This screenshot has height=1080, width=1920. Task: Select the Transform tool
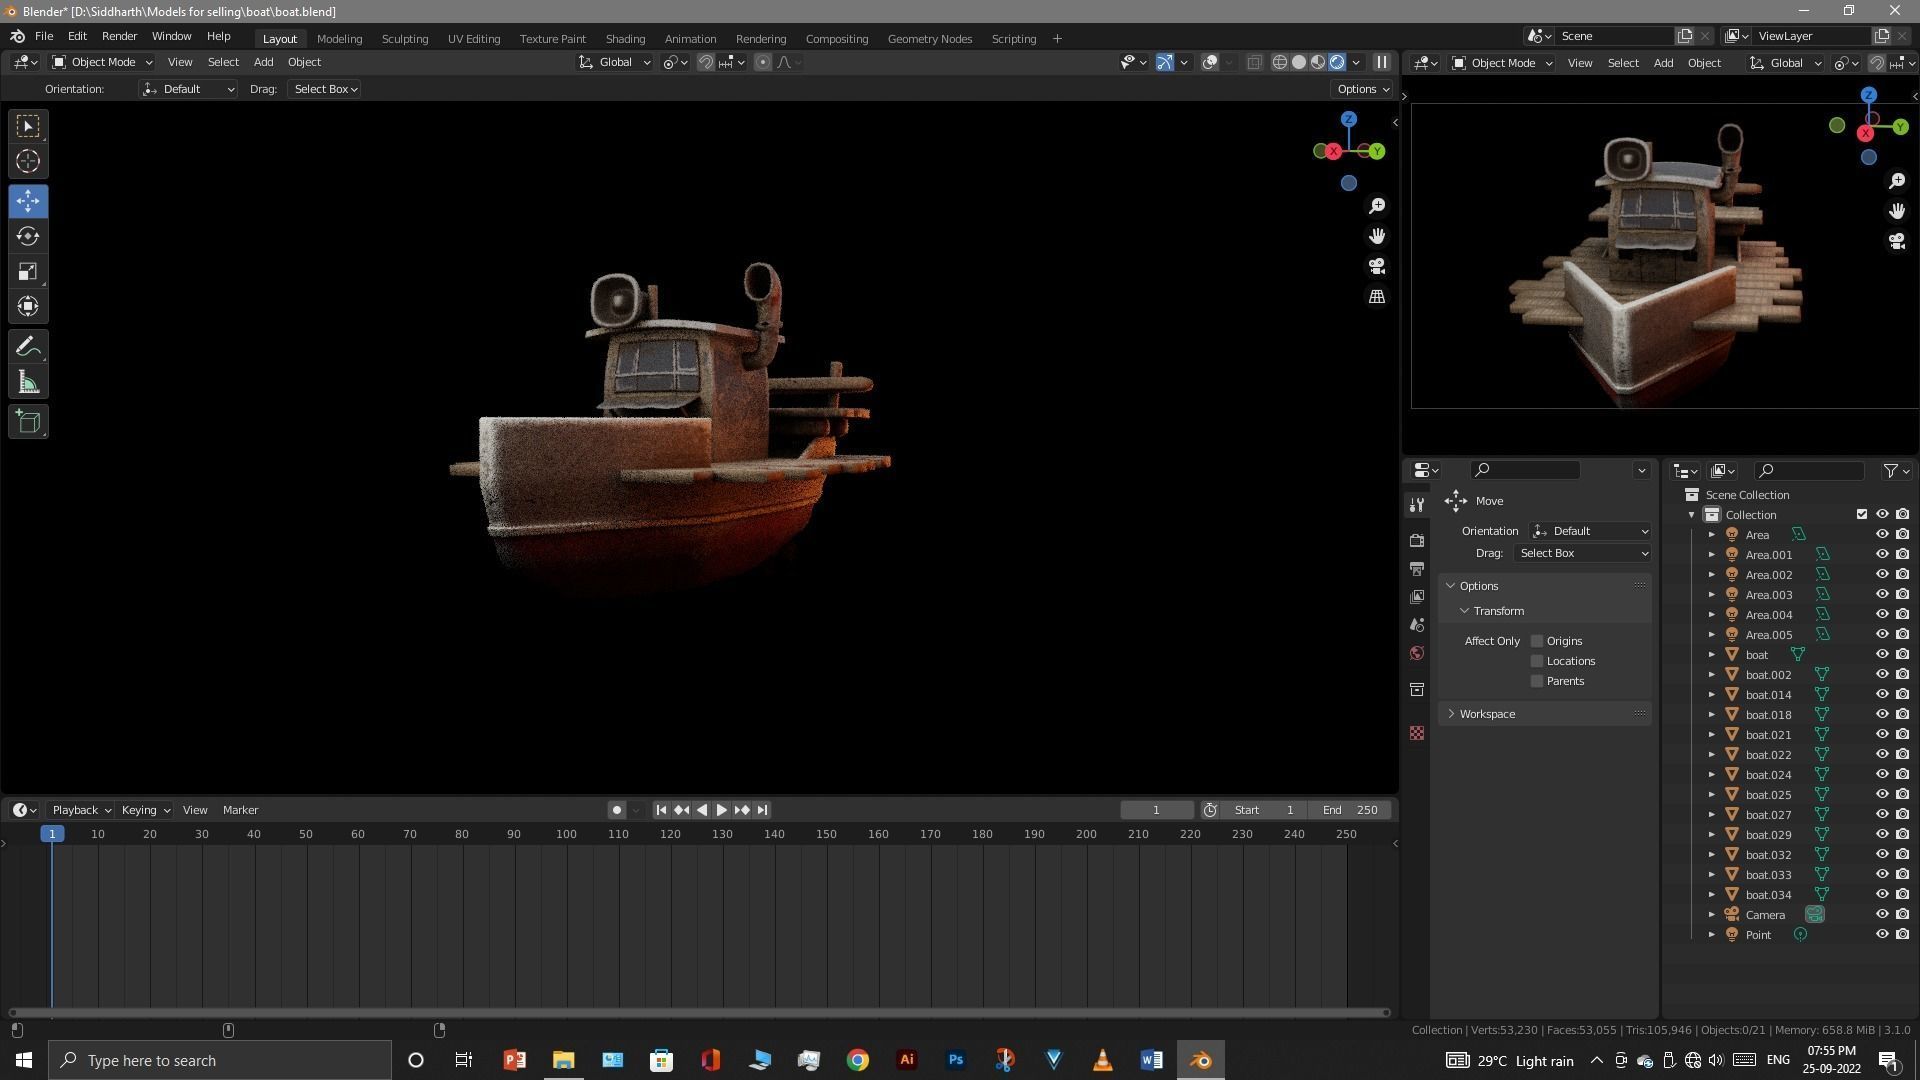[28, 307]
